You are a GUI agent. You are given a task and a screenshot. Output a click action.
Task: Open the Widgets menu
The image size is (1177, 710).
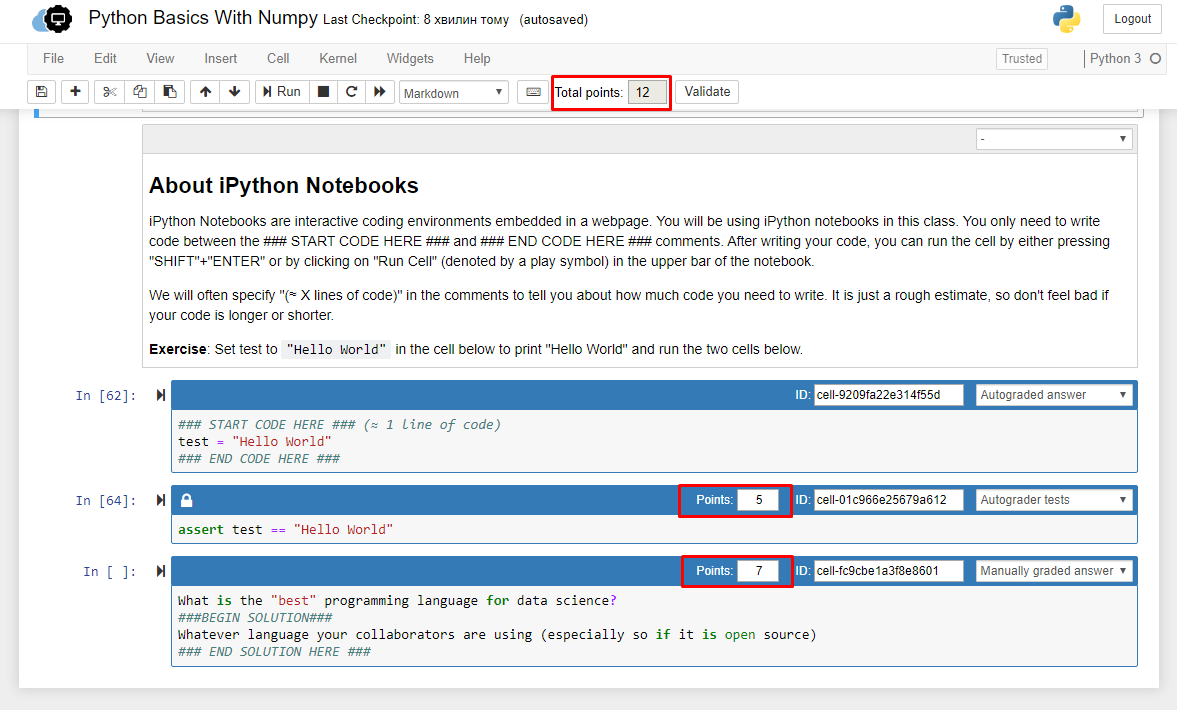point(410,59)
